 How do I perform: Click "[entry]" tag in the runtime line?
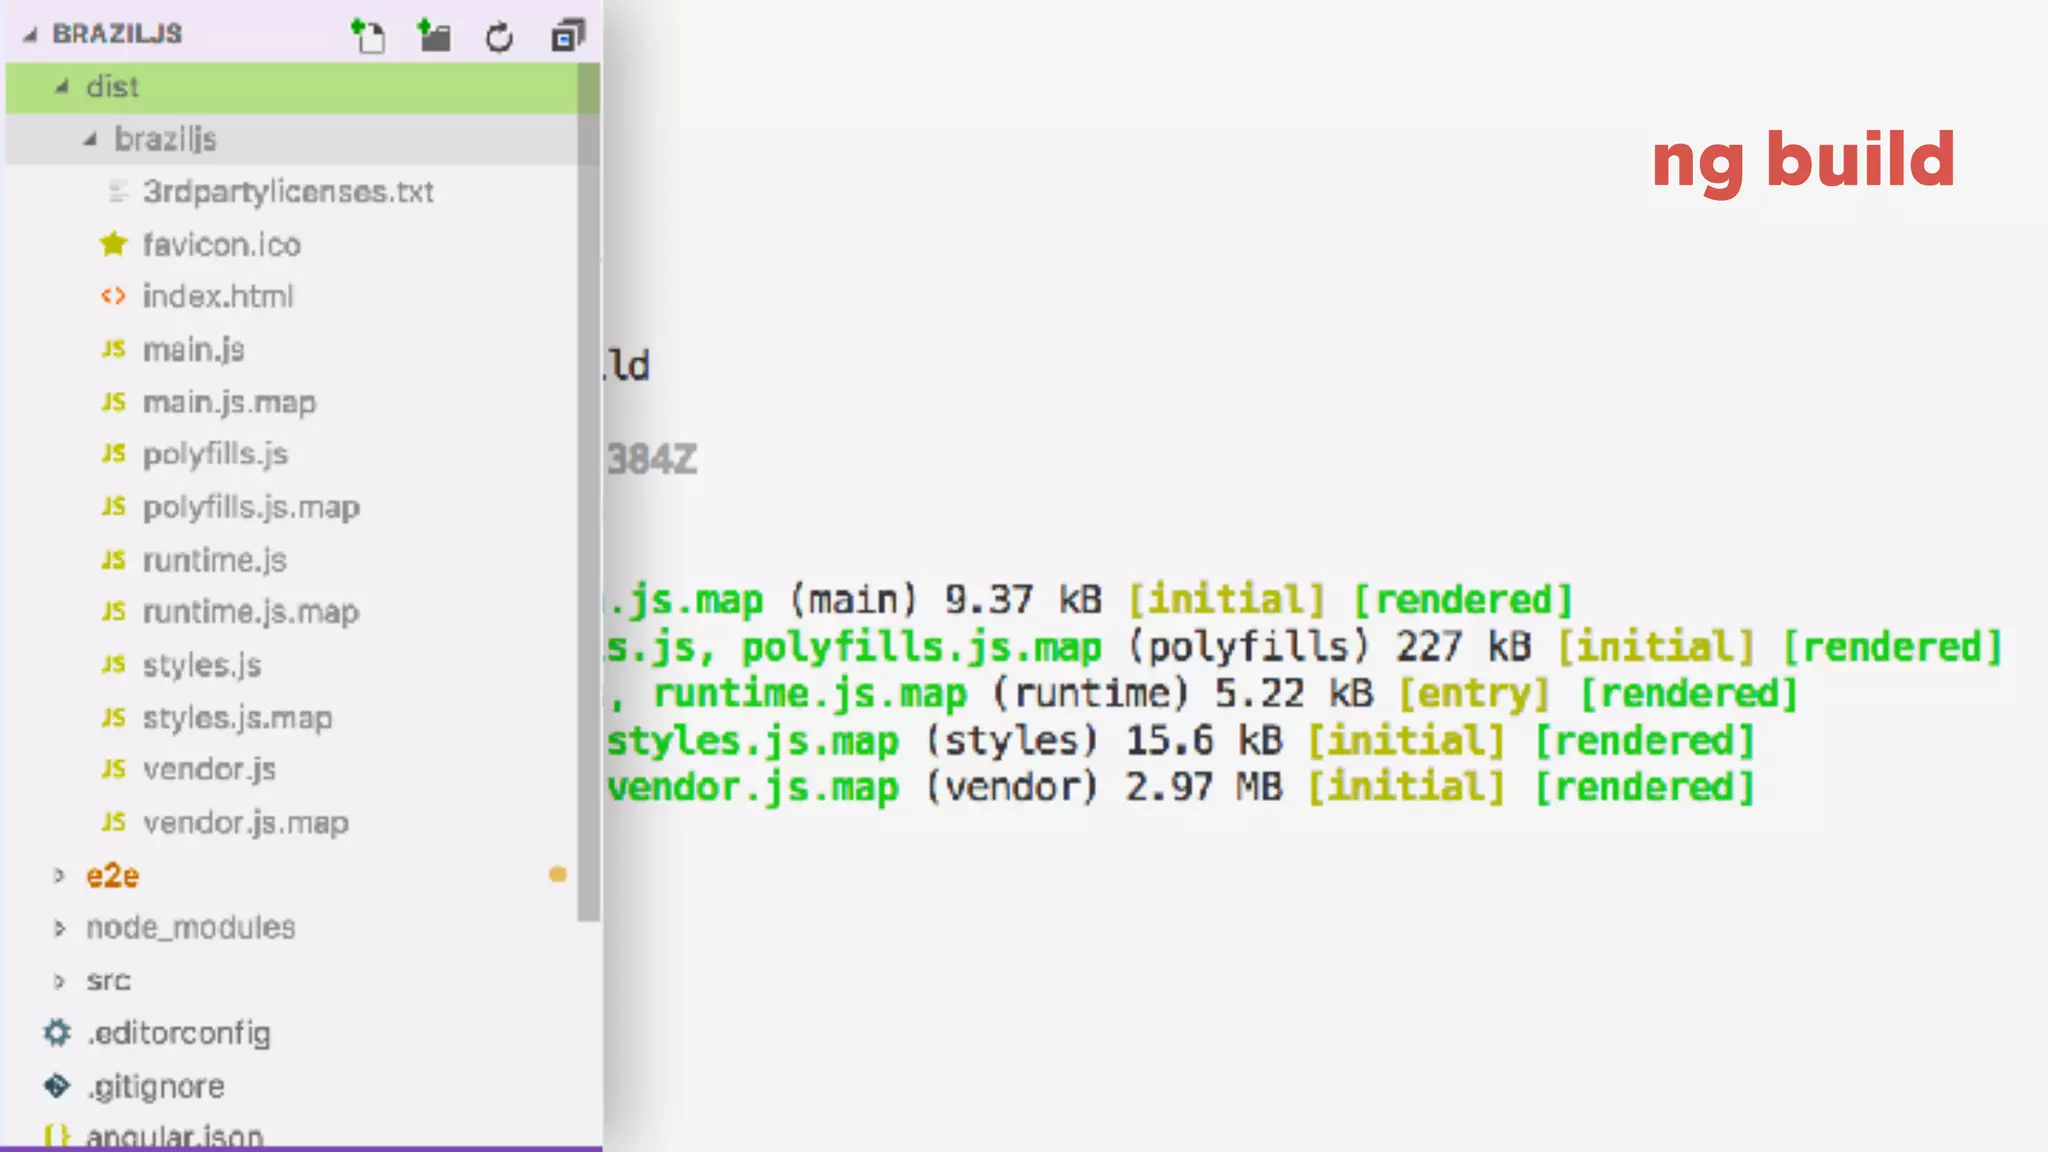(x=1474, y=694)
